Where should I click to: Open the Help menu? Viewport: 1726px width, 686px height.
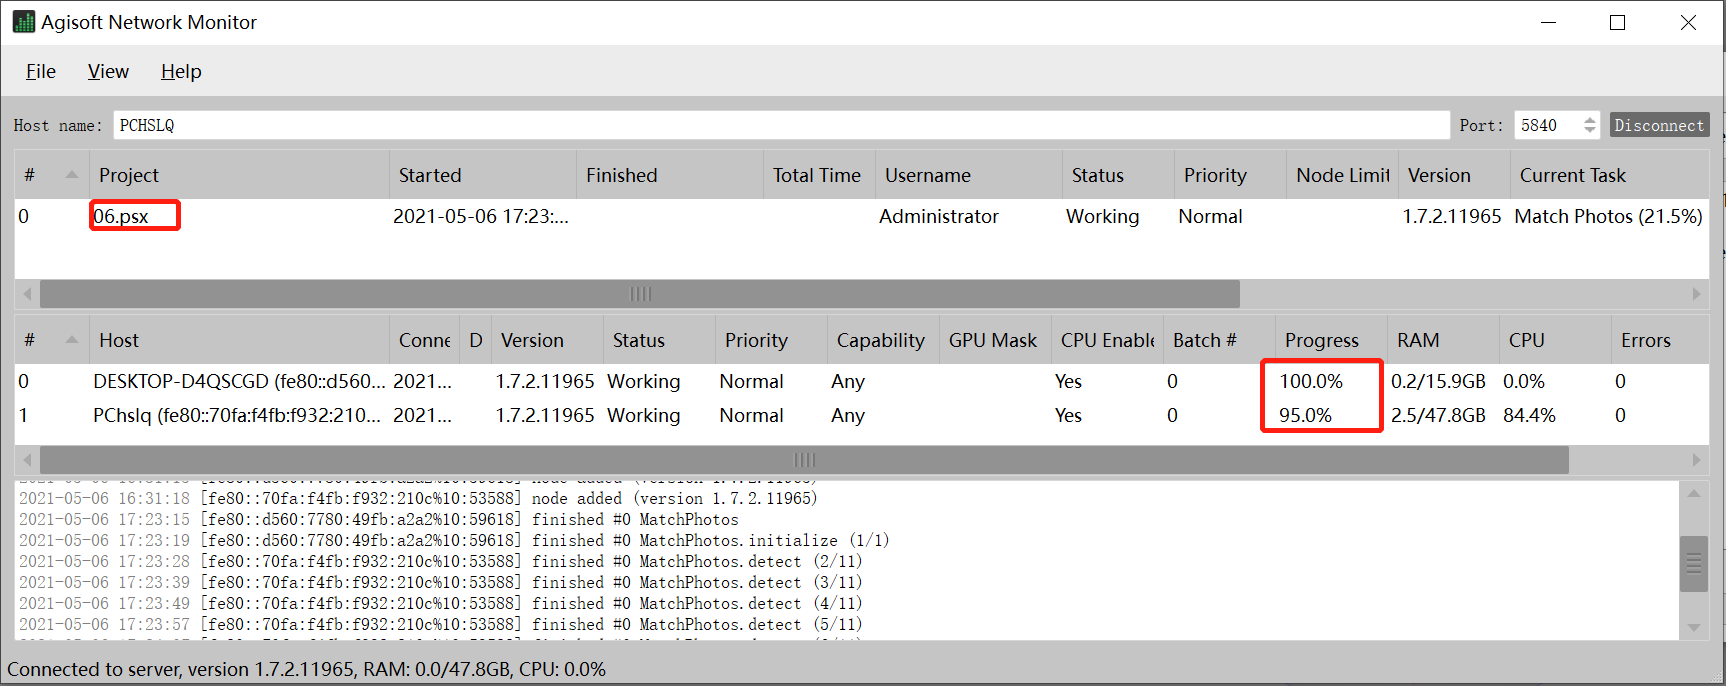point(181,71)
